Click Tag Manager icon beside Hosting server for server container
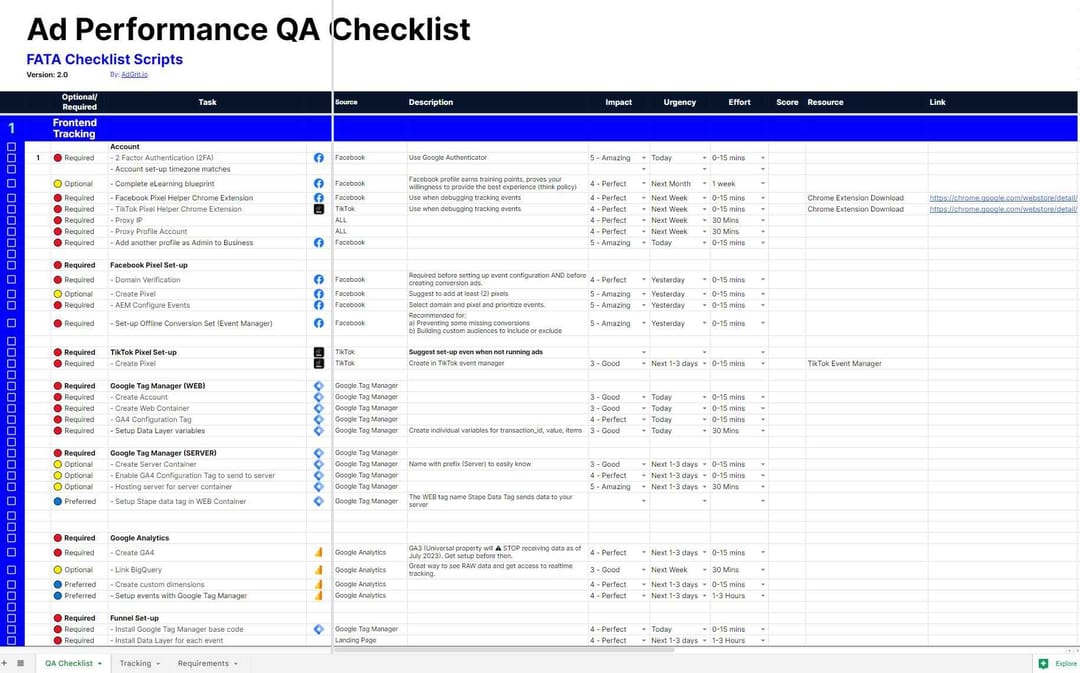The width and height of the screenshot is (1080, 673). click(318, 486)
